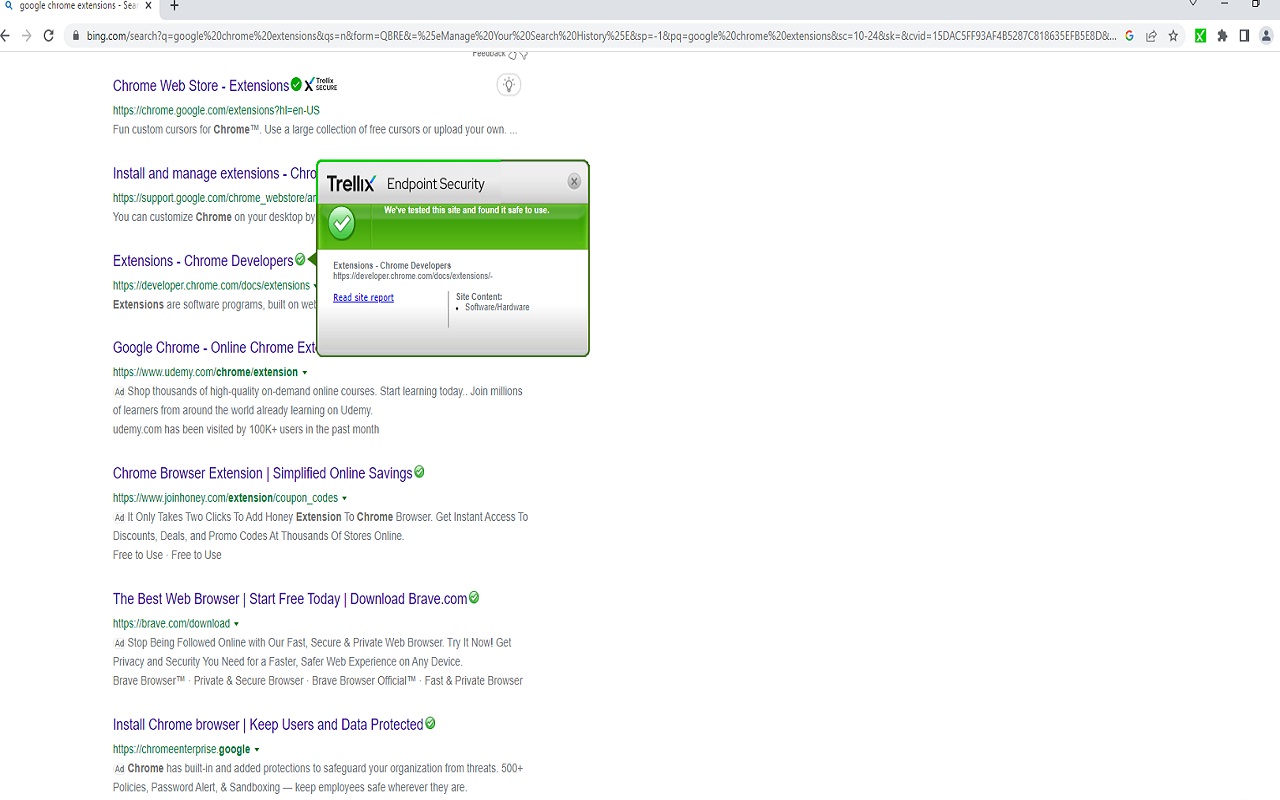Screen dimensions: 1280x800
Task: Open the dropdown beside joinhoney.com URL
Action: [344, 498]
